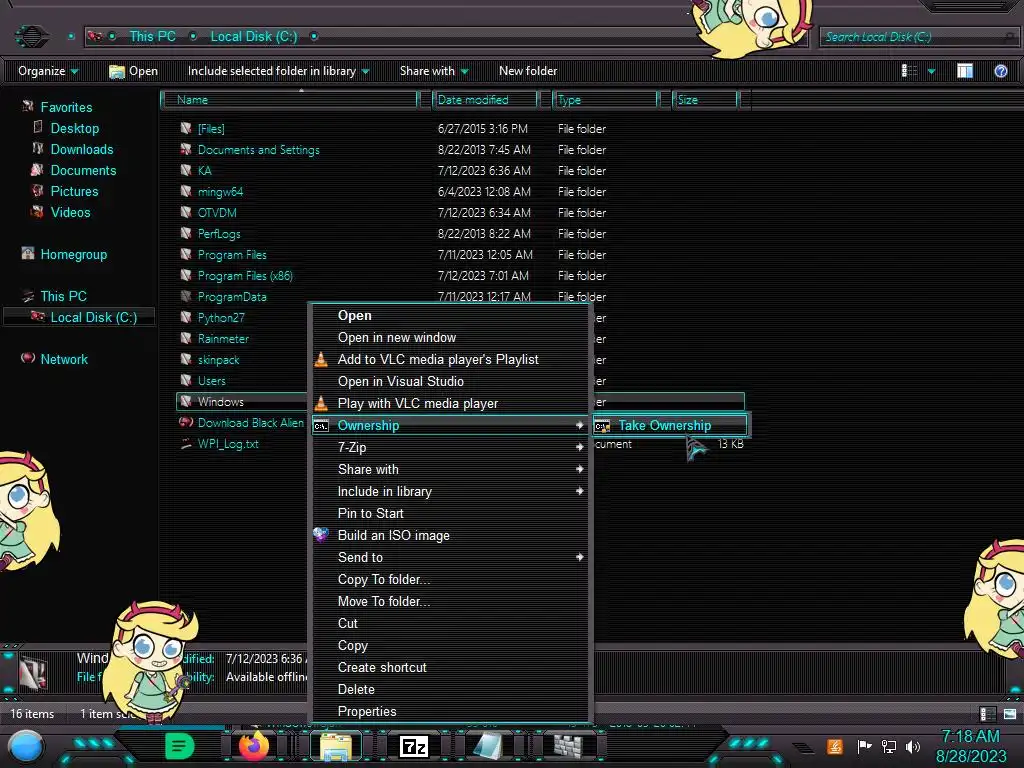Open 7-Zip from the taskbar
This screenshot has height=768, width=1024.
(x=413, y=746)
